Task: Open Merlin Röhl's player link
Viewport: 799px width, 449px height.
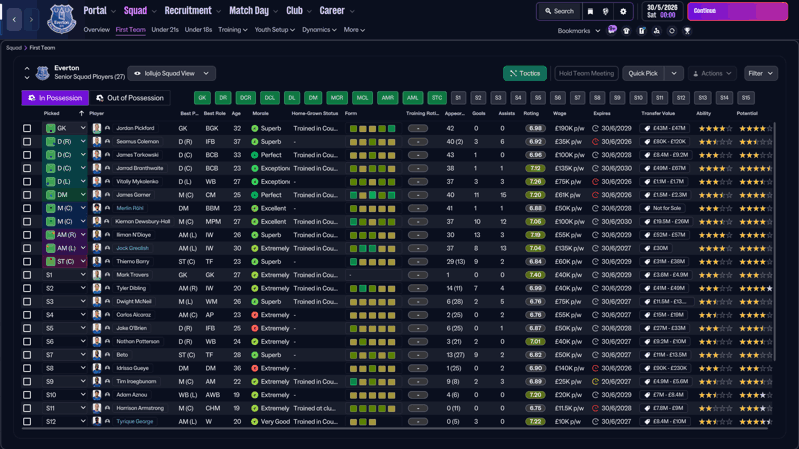Action: [x=130, y=208]
